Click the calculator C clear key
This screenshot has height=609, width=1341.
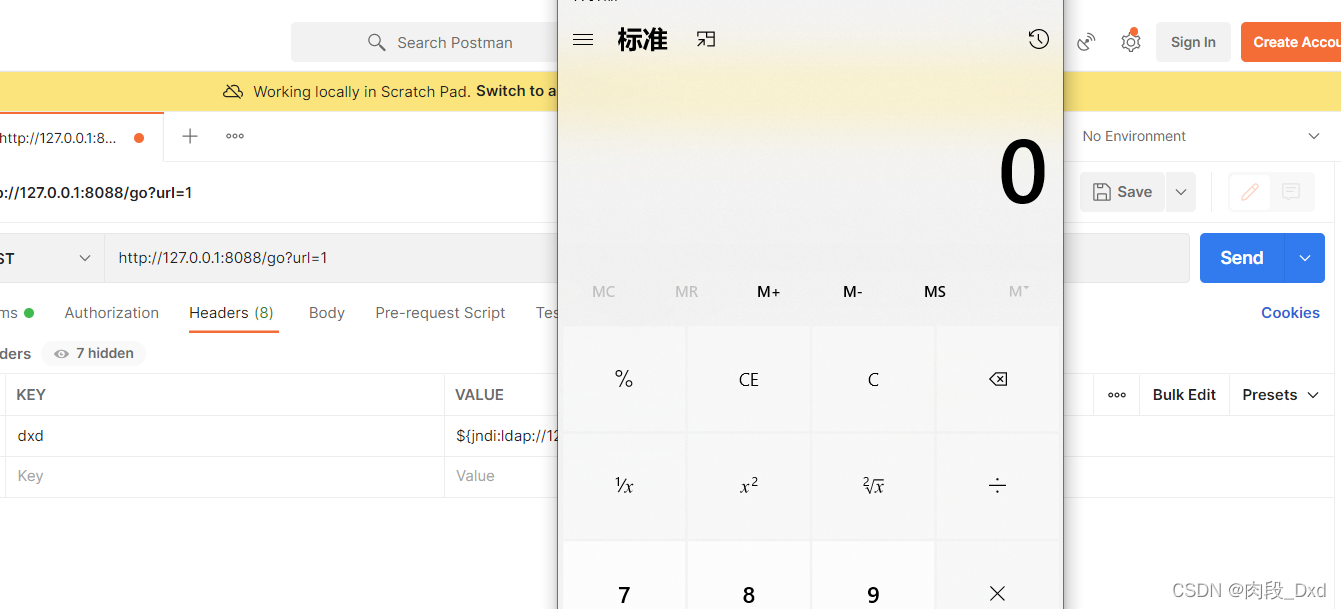[873, 379]
